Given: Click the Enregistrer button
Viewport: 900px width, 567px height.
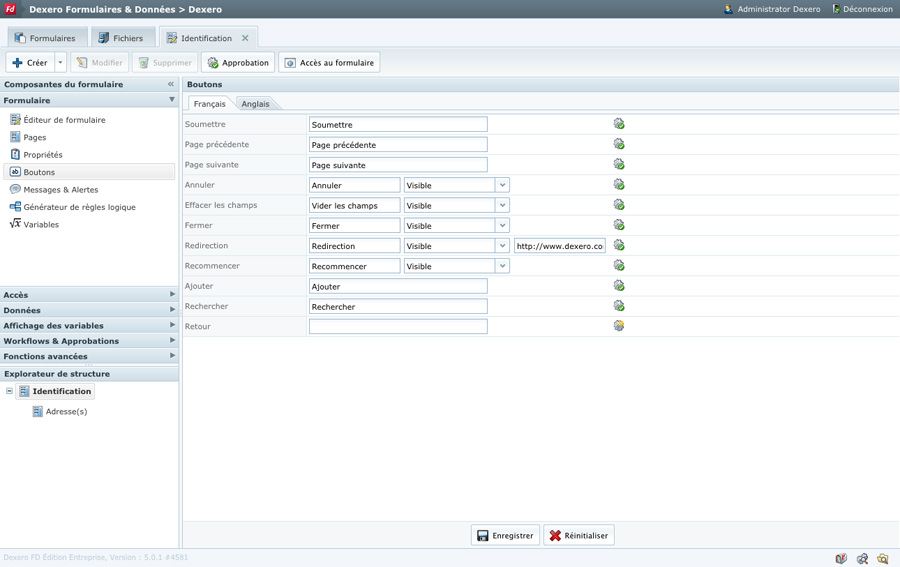Looking at the screenshot, I should [506, 535].
